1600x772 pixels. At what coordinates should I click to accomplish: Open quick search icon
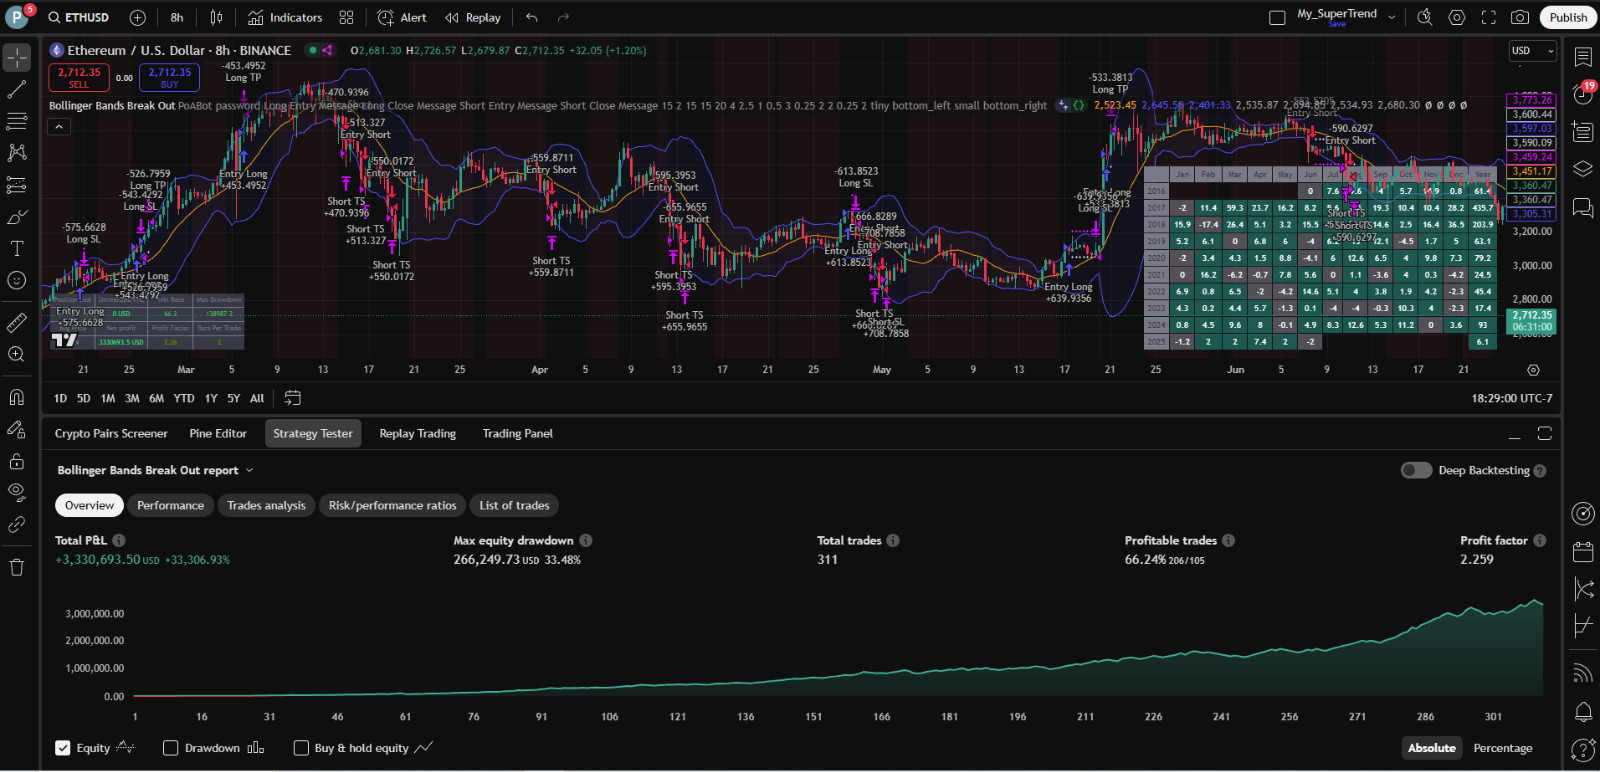click(x=1425, y=17)
